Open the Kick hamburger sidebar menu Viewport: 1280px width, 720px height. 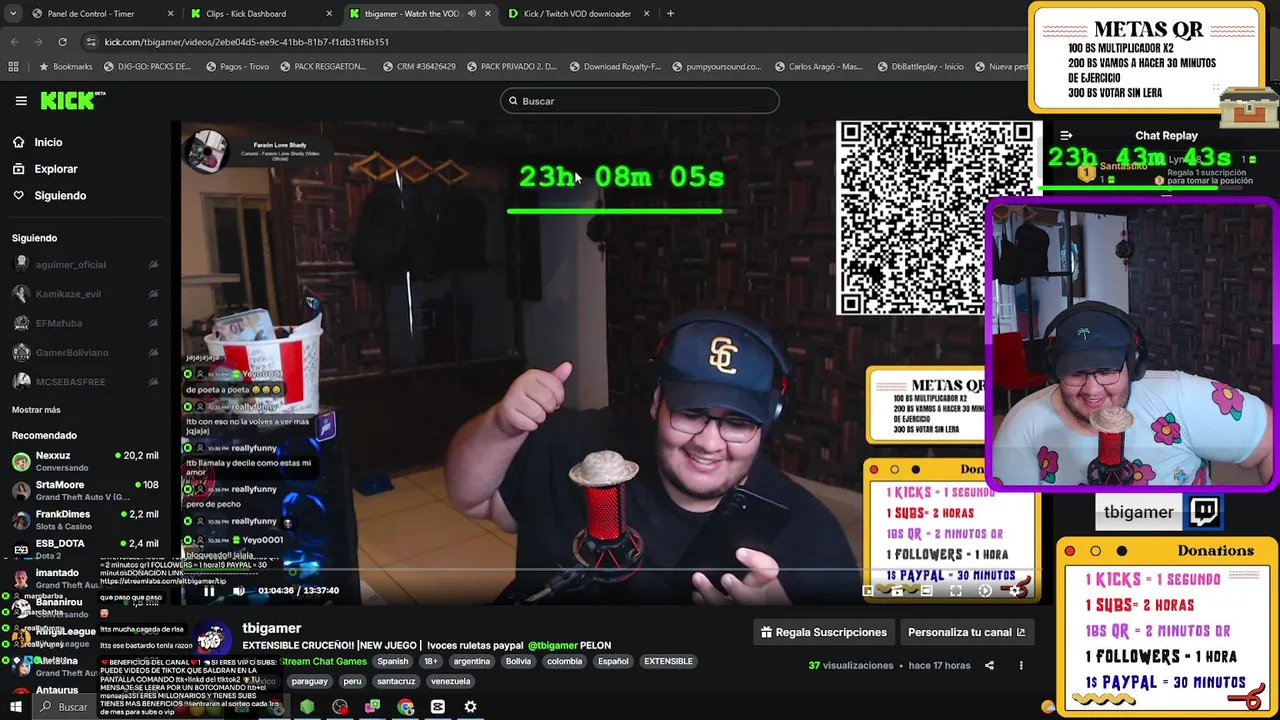[21, 101]
